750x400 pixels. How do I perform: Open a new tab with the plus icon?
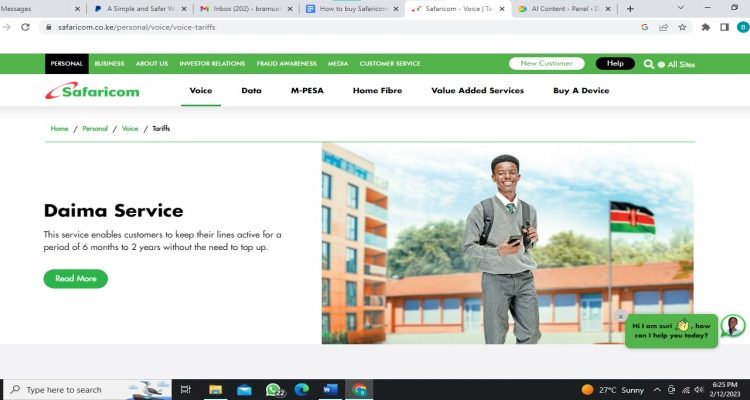(x=630, y=9)
